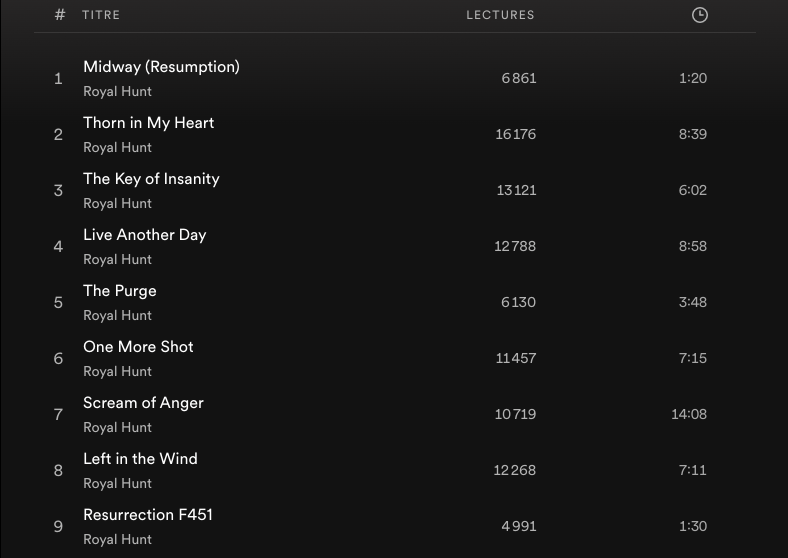Click track number 7 in the list

pyautogui.click(x=58, y=414)
